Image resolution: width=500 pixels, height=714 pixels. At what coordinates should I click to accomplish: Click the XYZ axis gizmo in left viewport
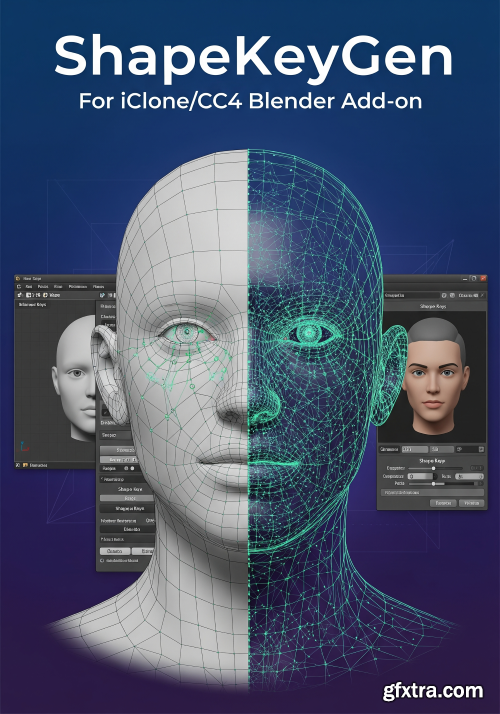[x=25, y=446]
